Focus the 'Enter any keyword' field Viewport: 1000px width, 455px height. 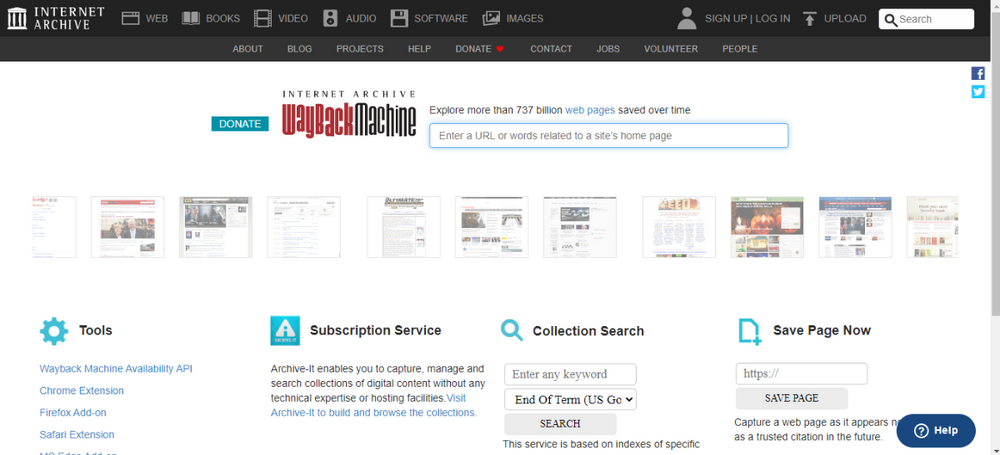[x=570, y=374]
